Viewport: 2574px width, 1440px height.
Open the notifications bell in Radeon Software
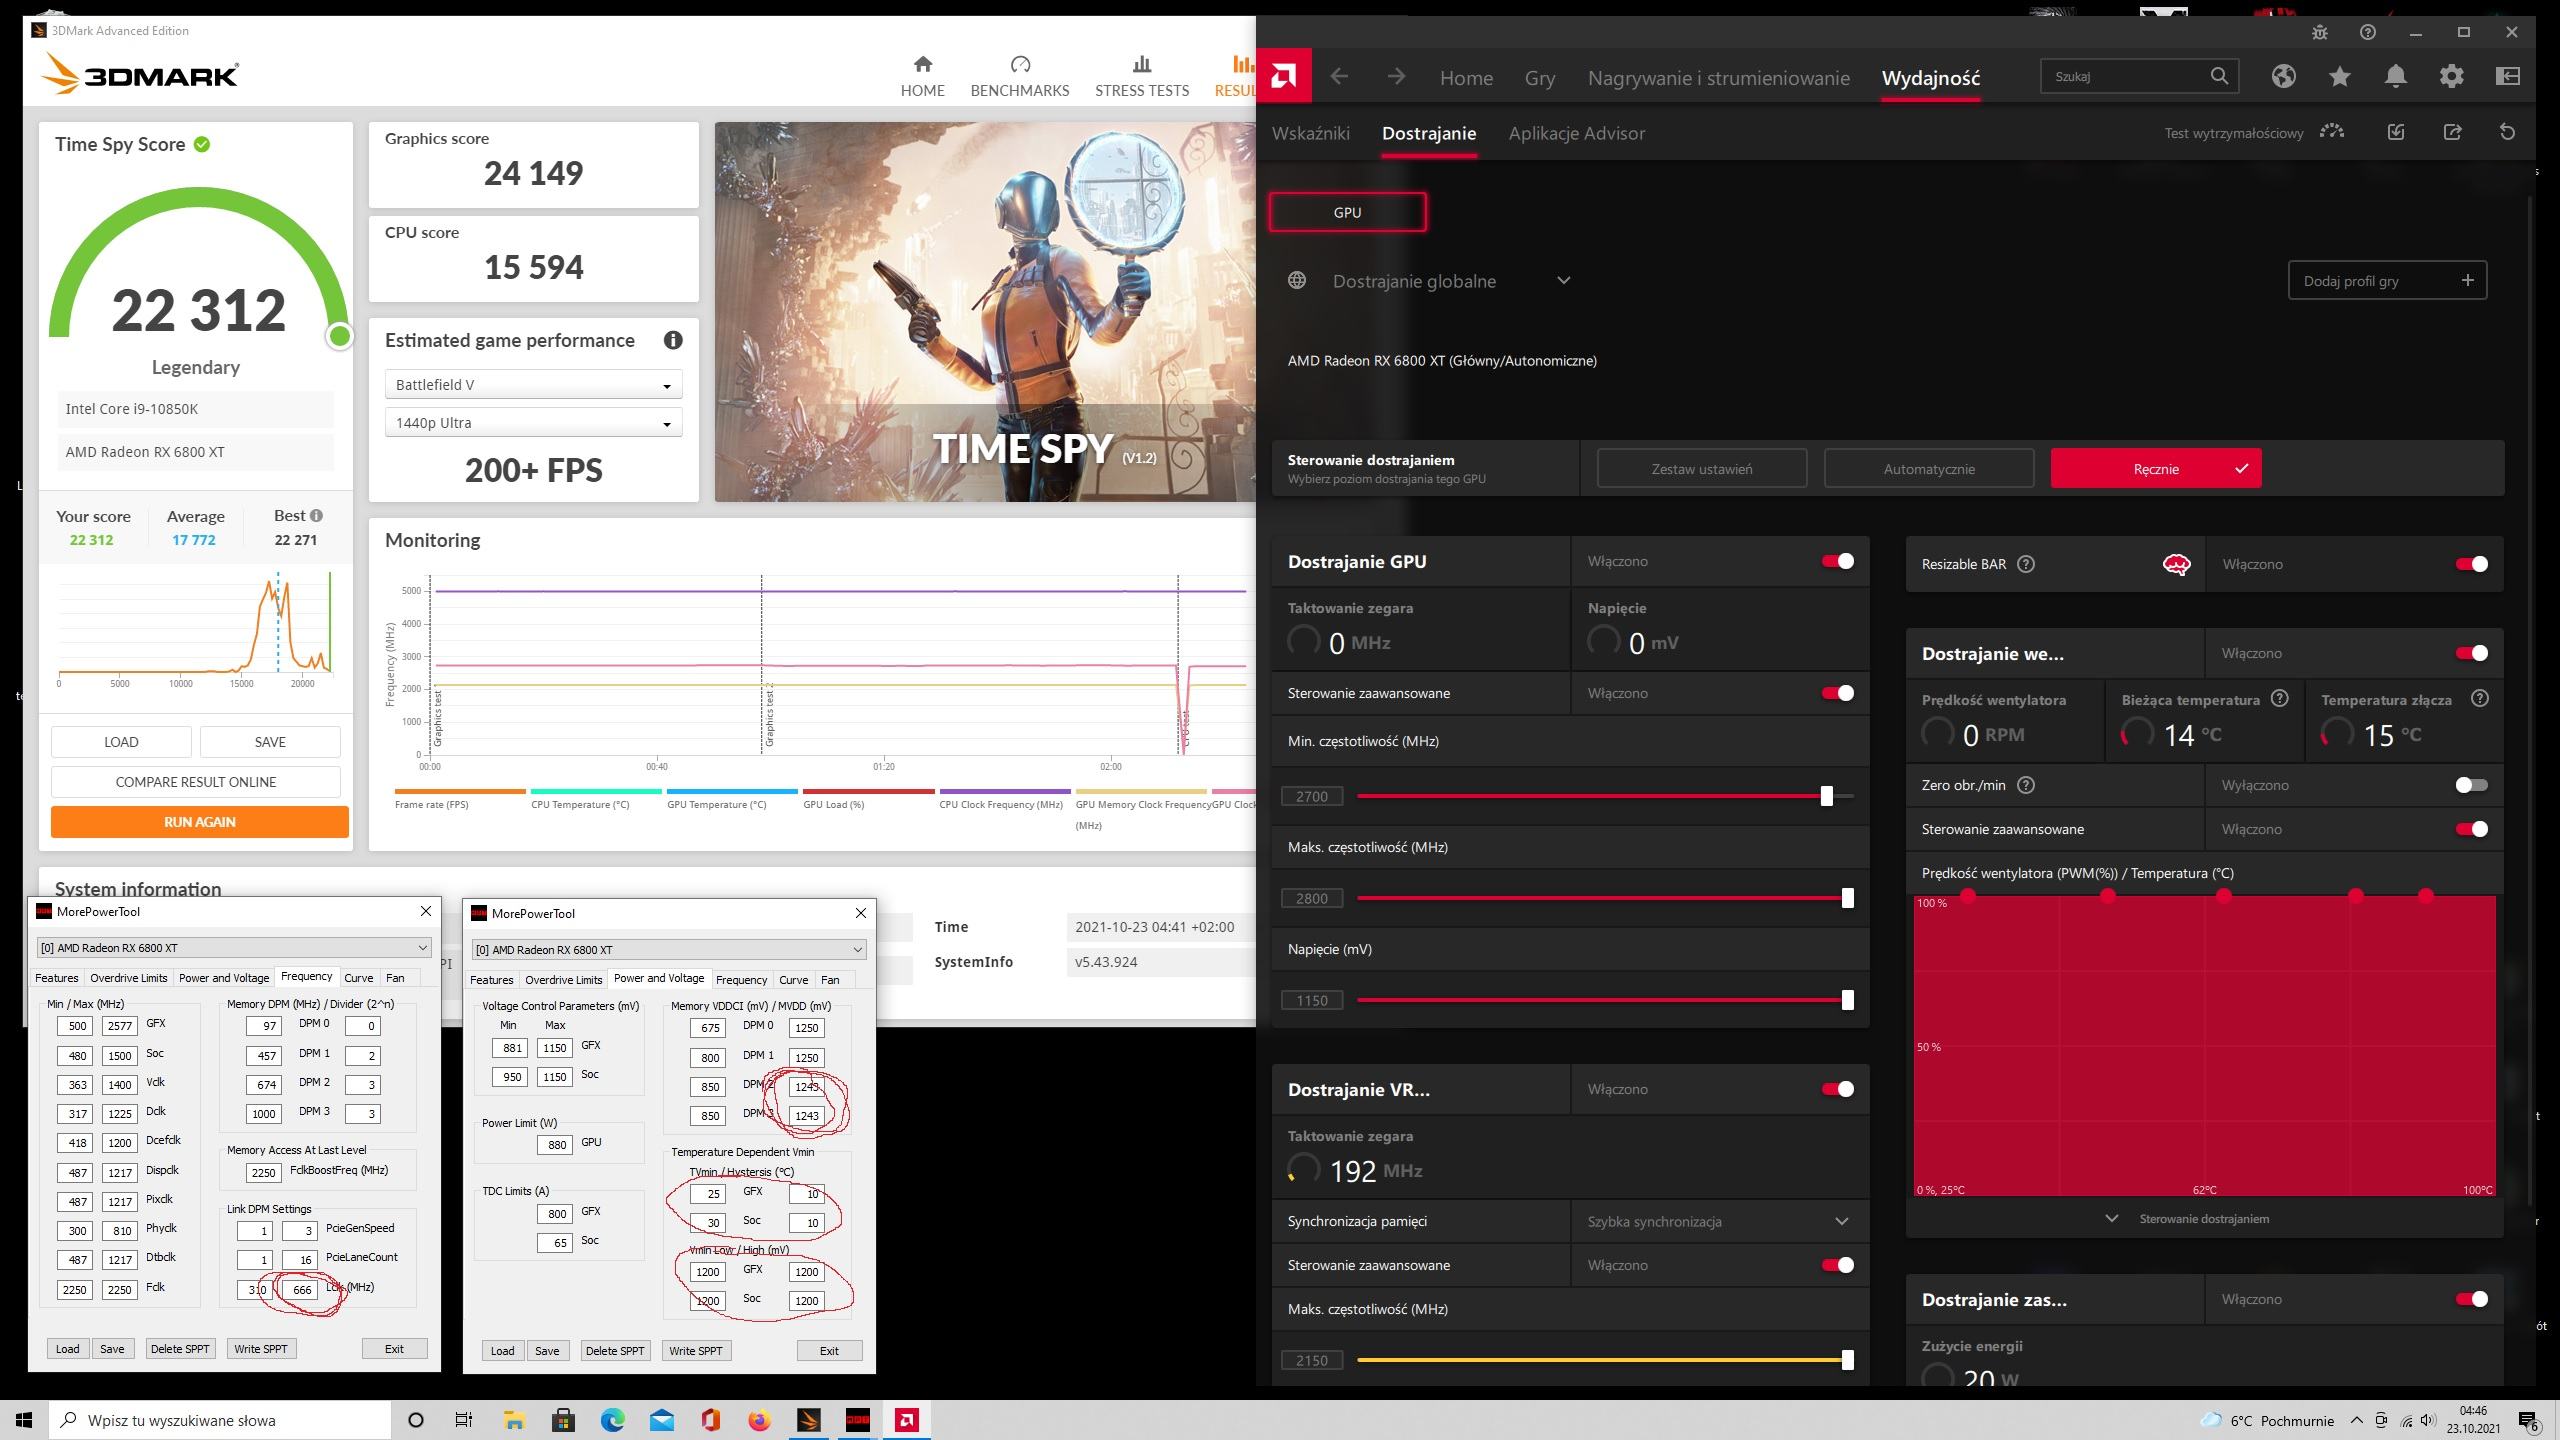click(2395, 76)
